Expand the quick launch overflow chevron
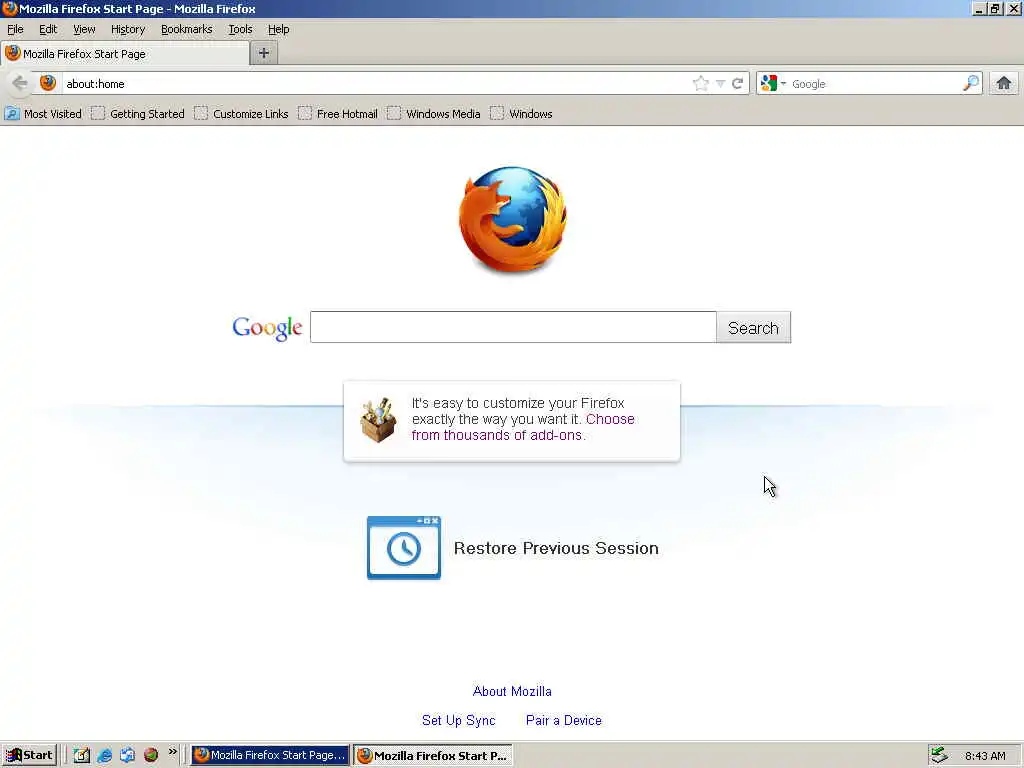1024x768 pixels. (172, 752)
